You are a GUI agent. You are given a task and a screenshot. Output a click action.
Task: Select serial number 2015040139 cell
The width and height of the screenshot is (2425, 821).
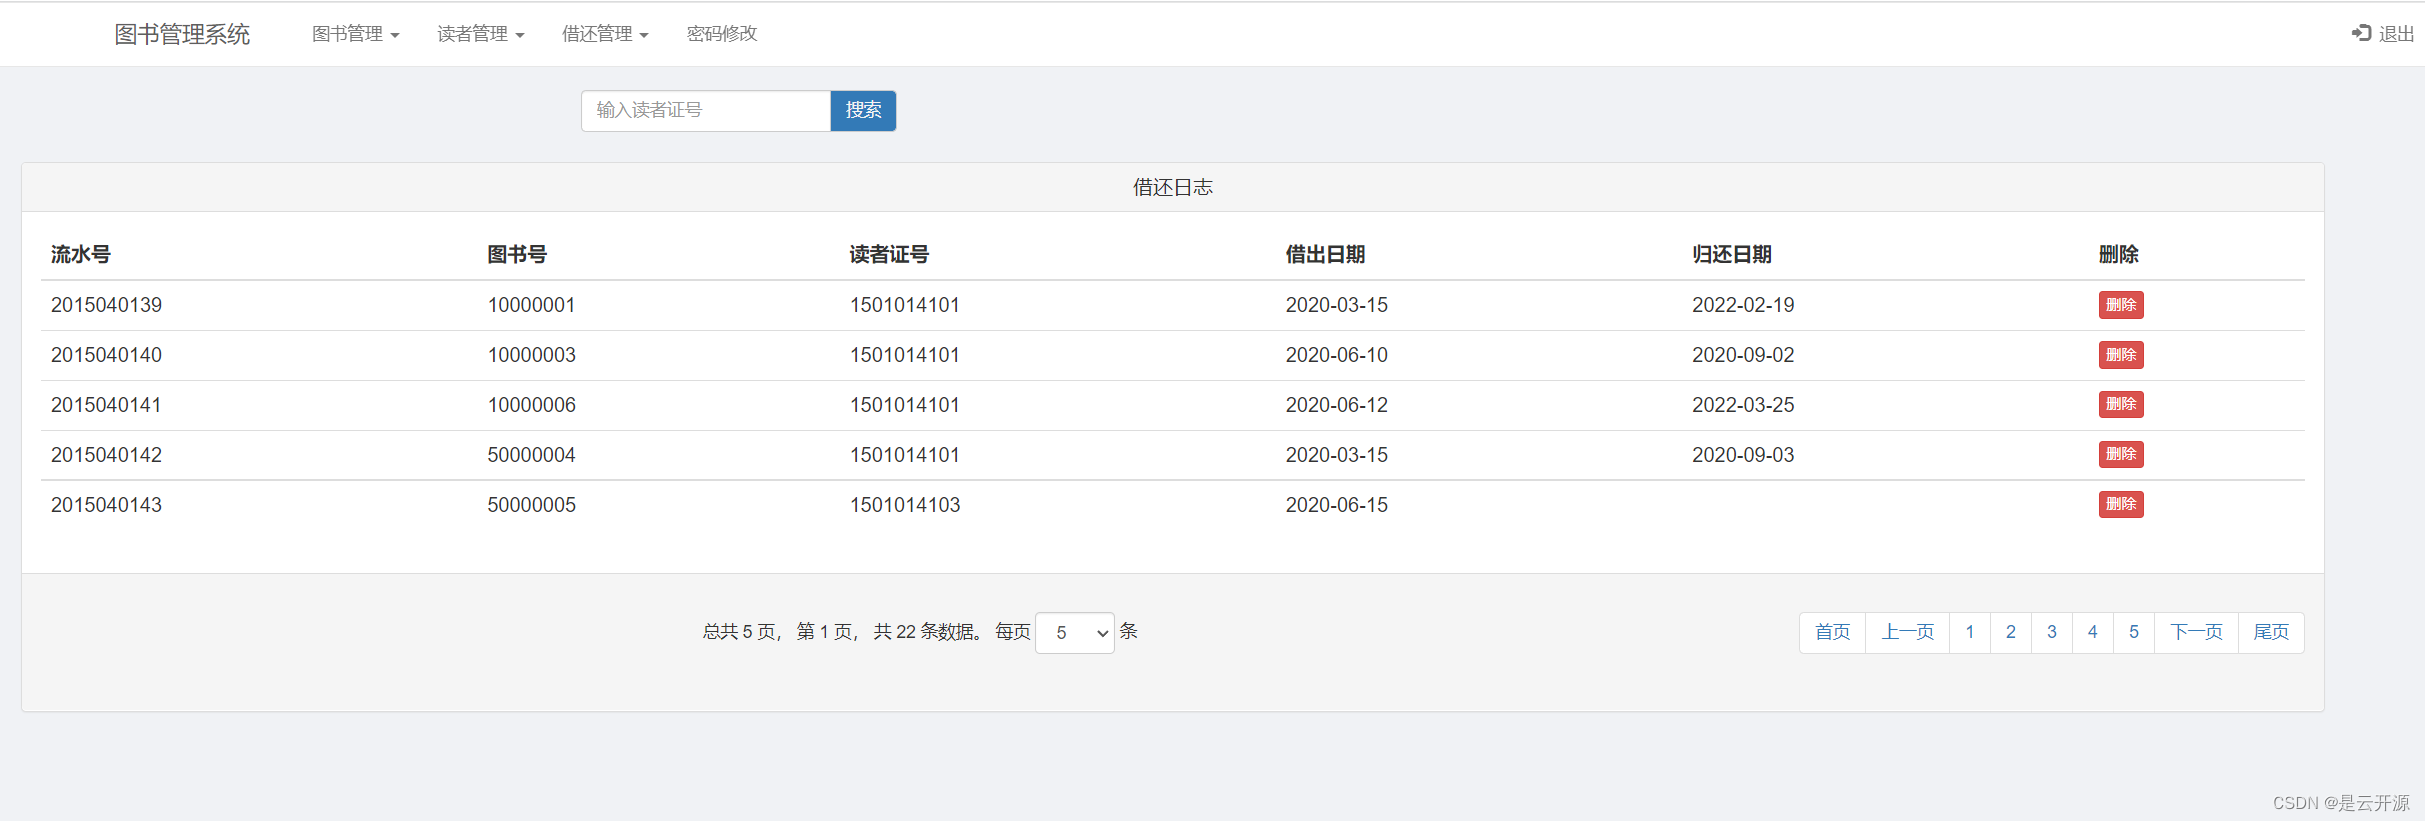(x=106, y=305)
